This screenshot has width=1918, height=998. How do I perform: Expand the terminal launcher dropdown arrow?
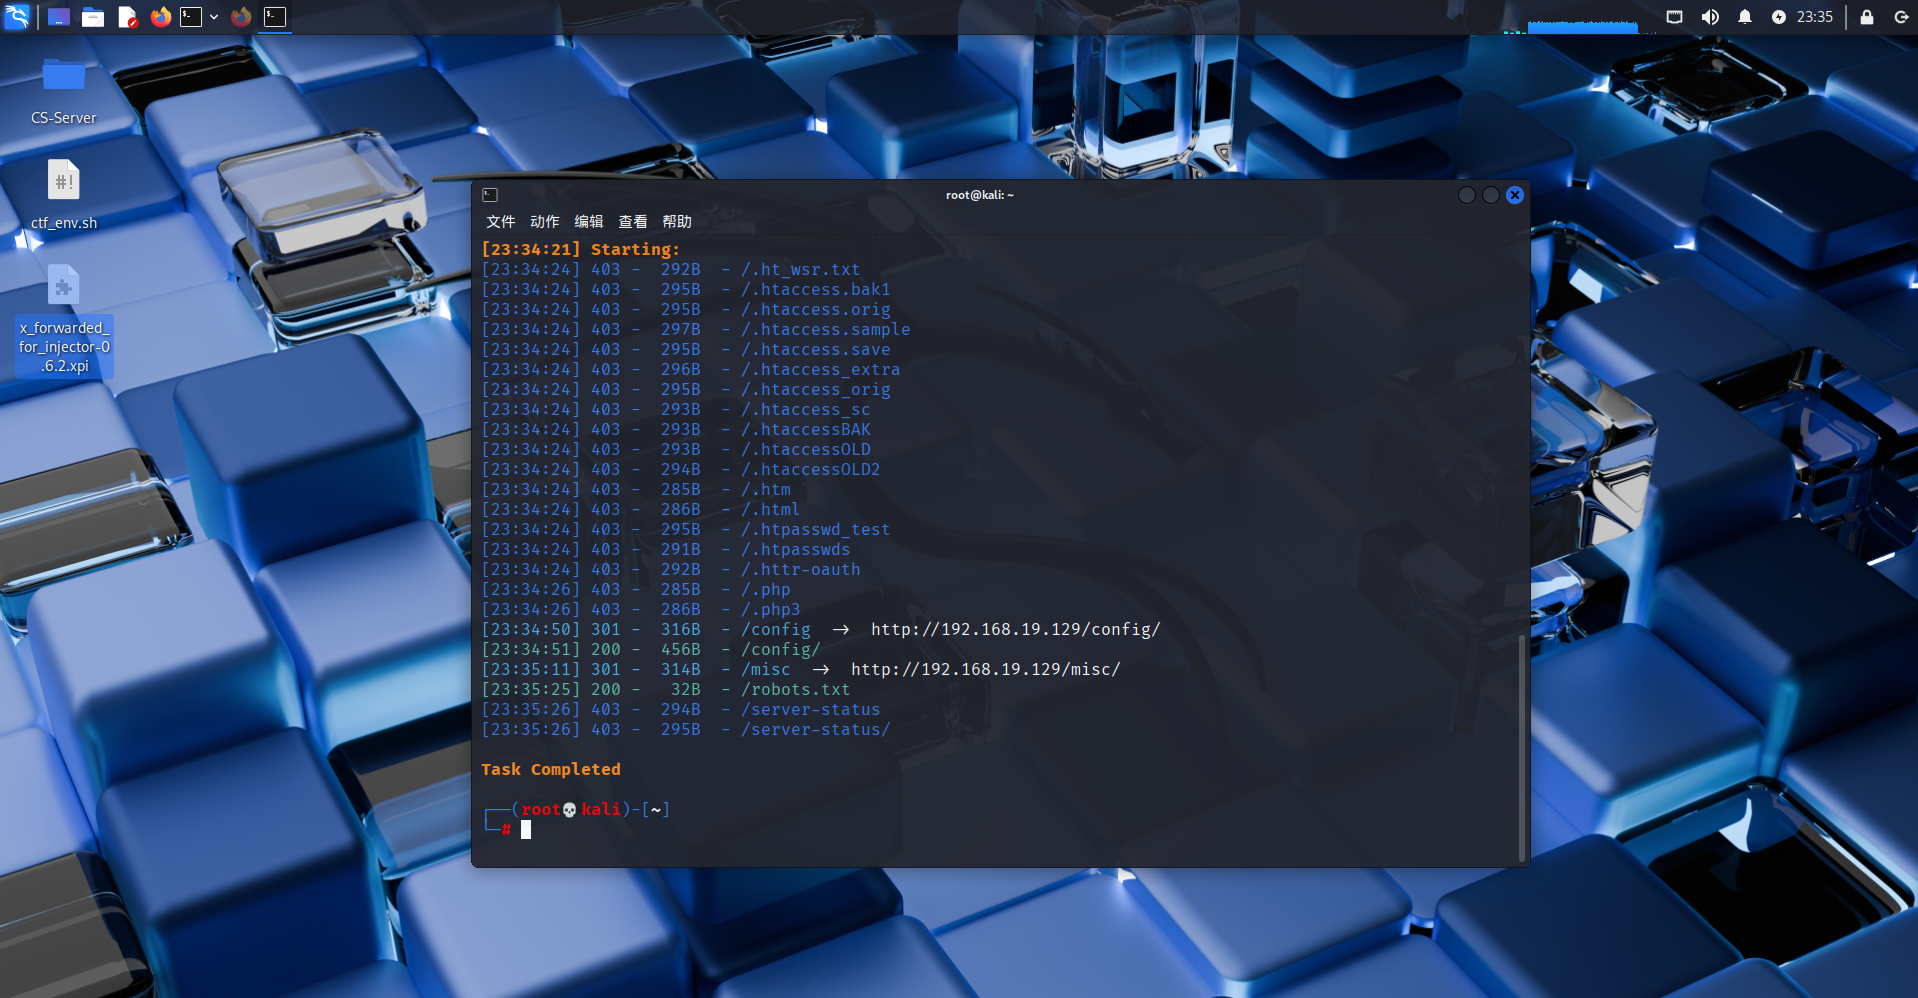click(214, 17)
